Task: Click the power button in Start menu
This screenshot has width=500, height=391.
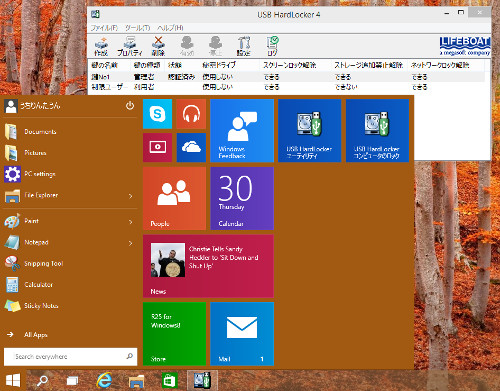Action: click(x=130, y=106)
